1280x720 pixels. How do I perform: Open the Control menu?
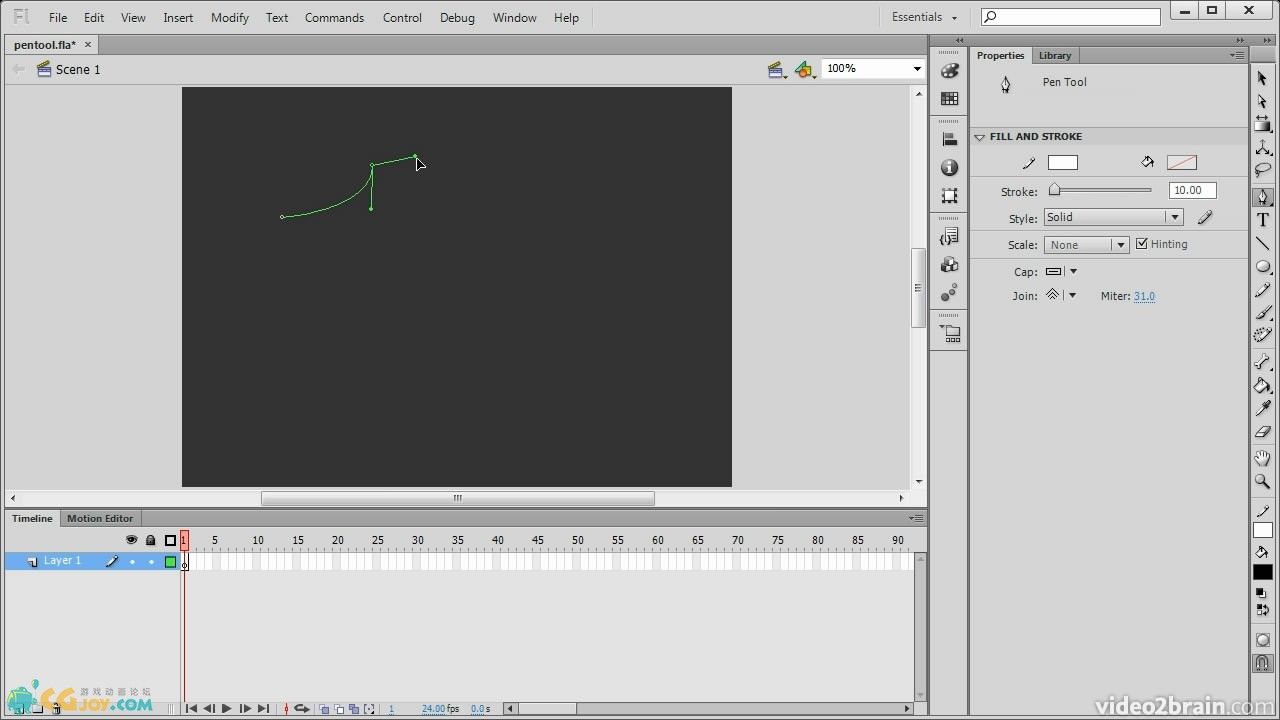pyautogui.click(x=402, y=18)
